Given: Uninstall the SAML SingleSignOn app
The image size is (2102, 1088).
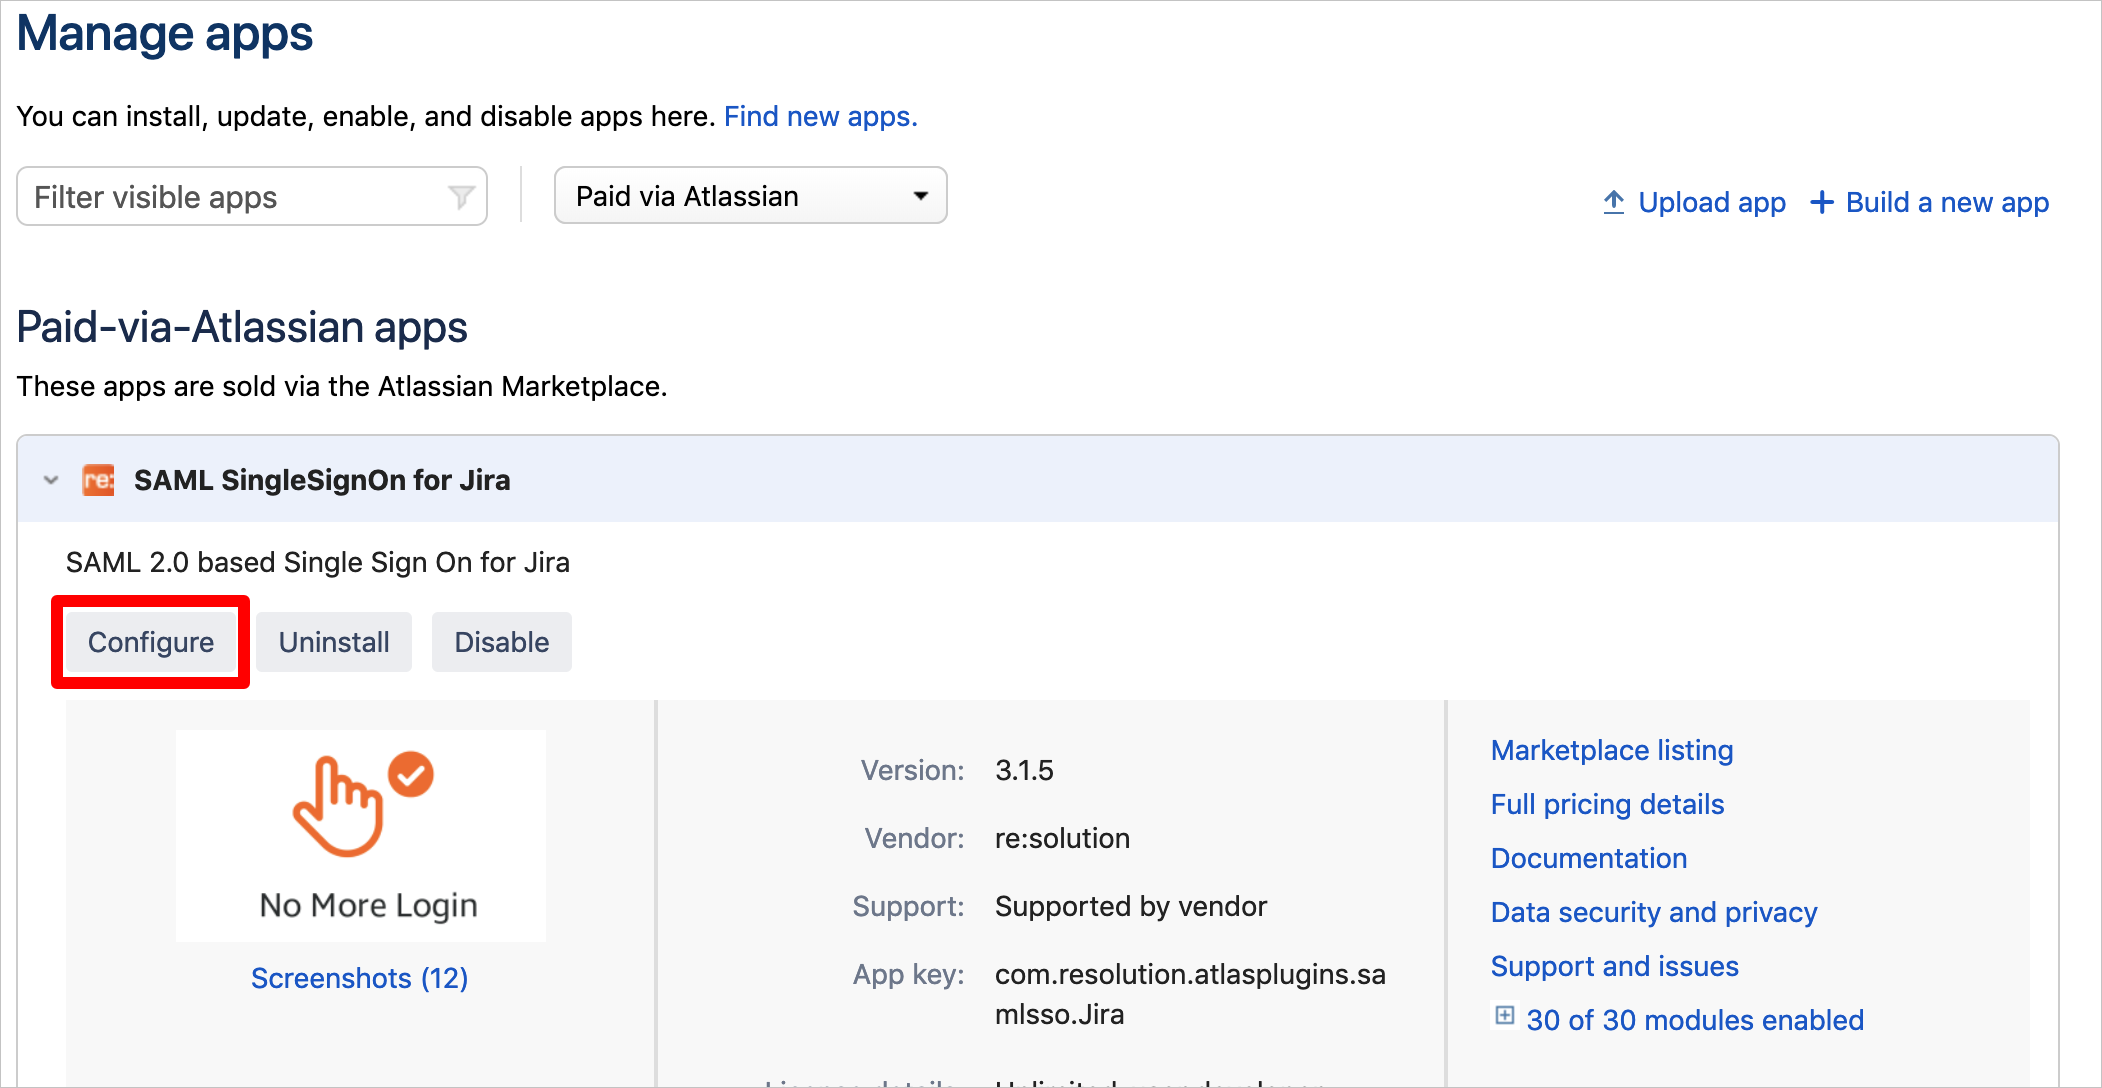Looking at the screenshot, I should point(333,643).
